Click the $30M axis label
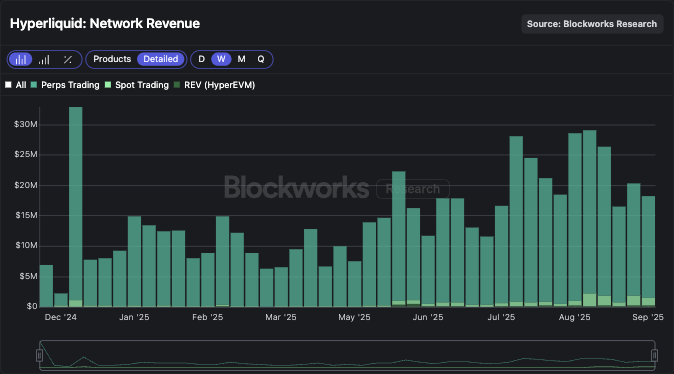The image size is (674, 374). point(25,124)
